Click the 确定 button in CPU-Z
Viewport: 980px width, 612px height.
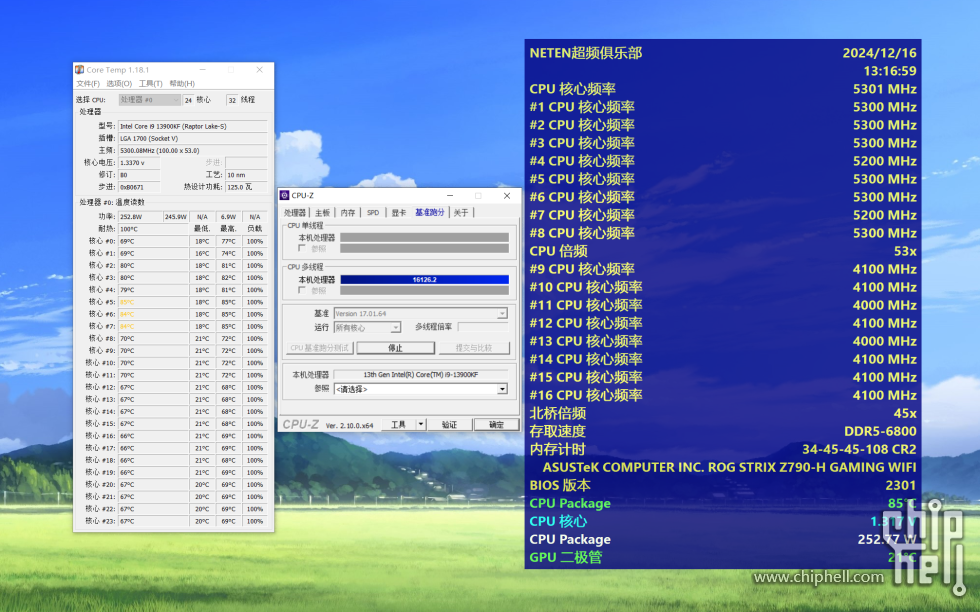[x=496, y=424]
